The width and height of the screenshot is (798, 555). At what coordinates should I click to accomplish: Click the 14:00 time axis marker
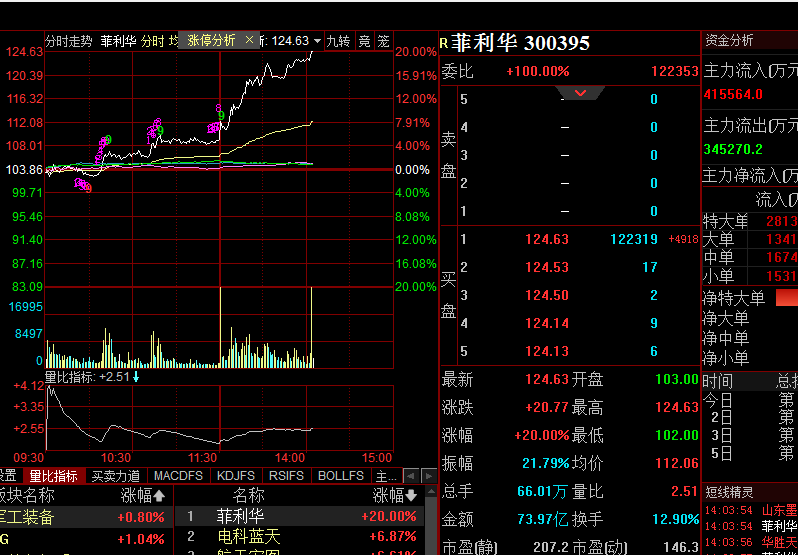(x=292, y=457)
